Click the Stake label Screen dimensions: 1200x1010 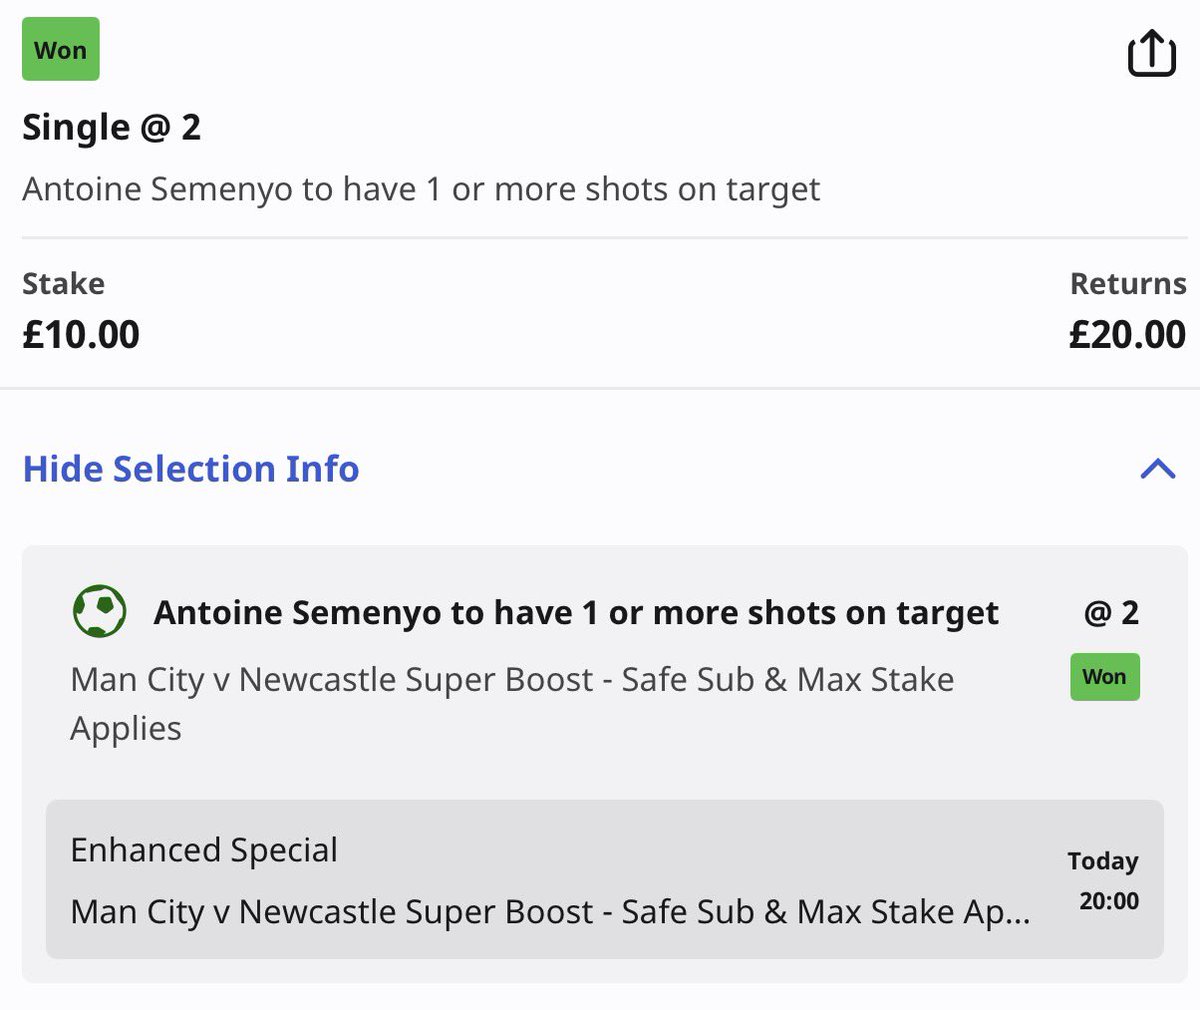[63, 283]
